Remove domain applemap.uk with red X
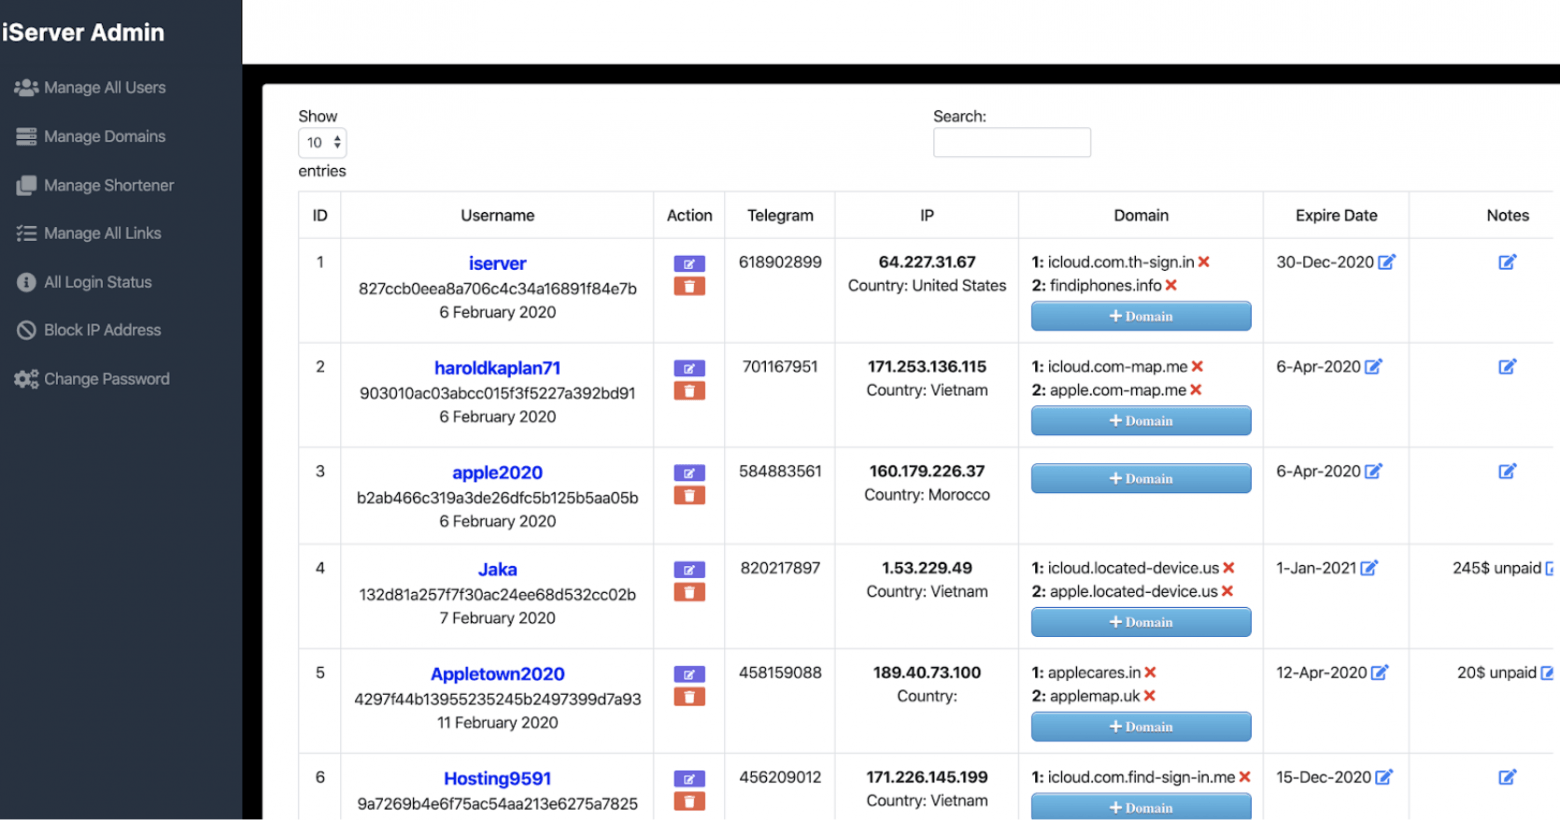 click(x=1149, y=696)
